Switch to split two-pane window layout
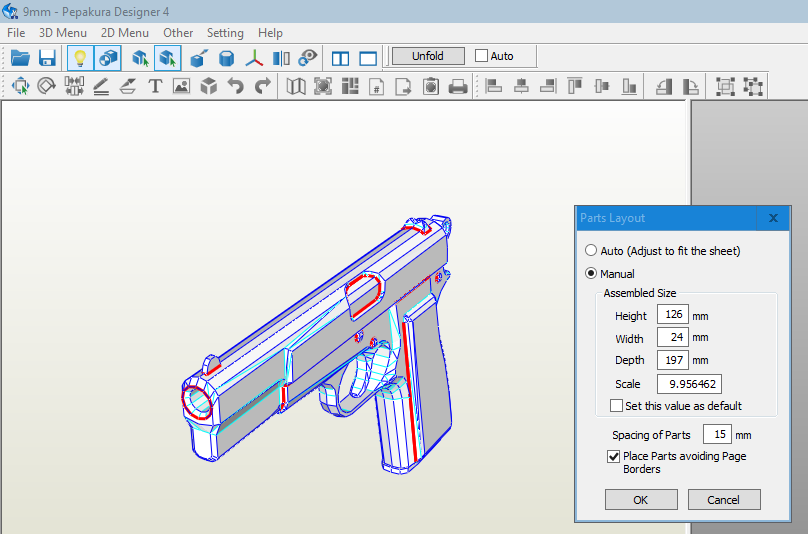This screenshot has width=808, height=534. pyautogui.click(x=341, y=58)
